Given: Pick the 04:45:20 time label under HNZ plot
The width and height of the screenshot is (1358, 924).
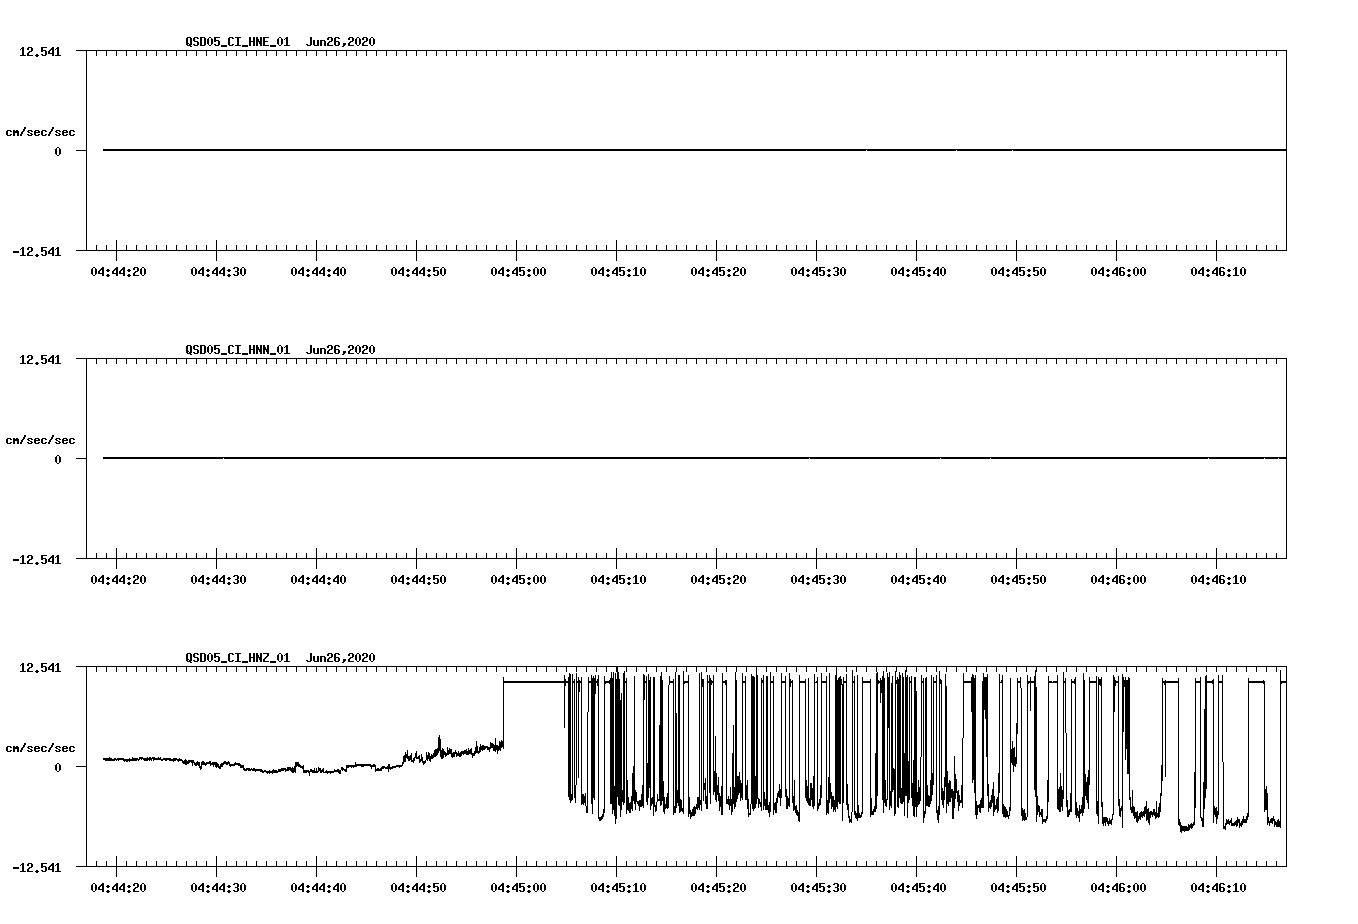Looking at the screenshot, I should pos(718,888).
